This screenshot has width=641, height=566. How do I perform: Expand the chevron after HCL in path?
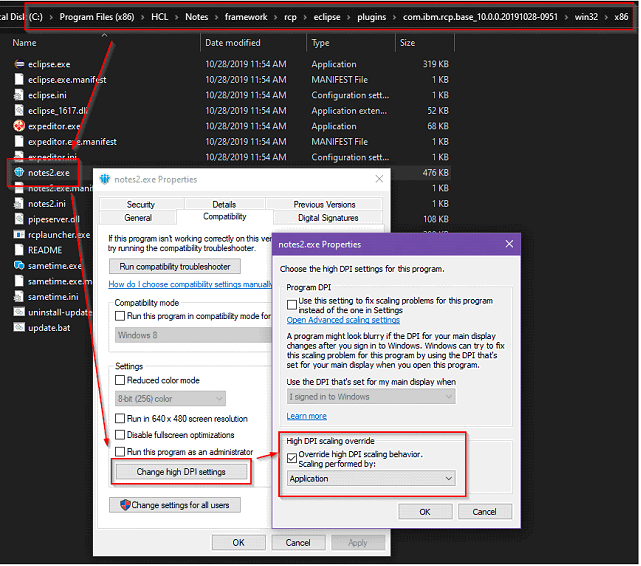[177, 17]
